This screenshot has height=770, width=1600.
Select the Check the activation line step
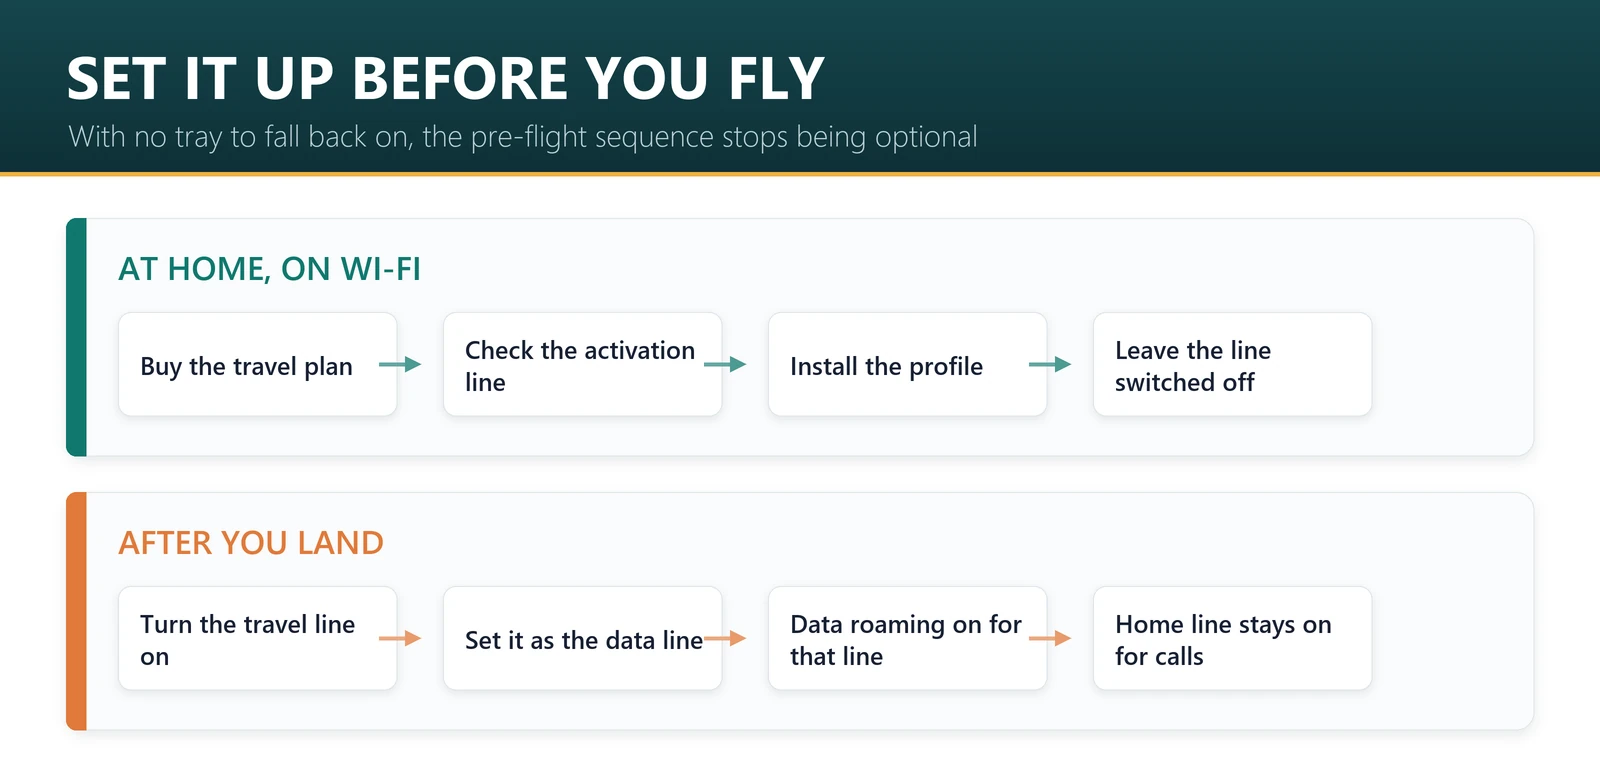(x=583, y=364)
